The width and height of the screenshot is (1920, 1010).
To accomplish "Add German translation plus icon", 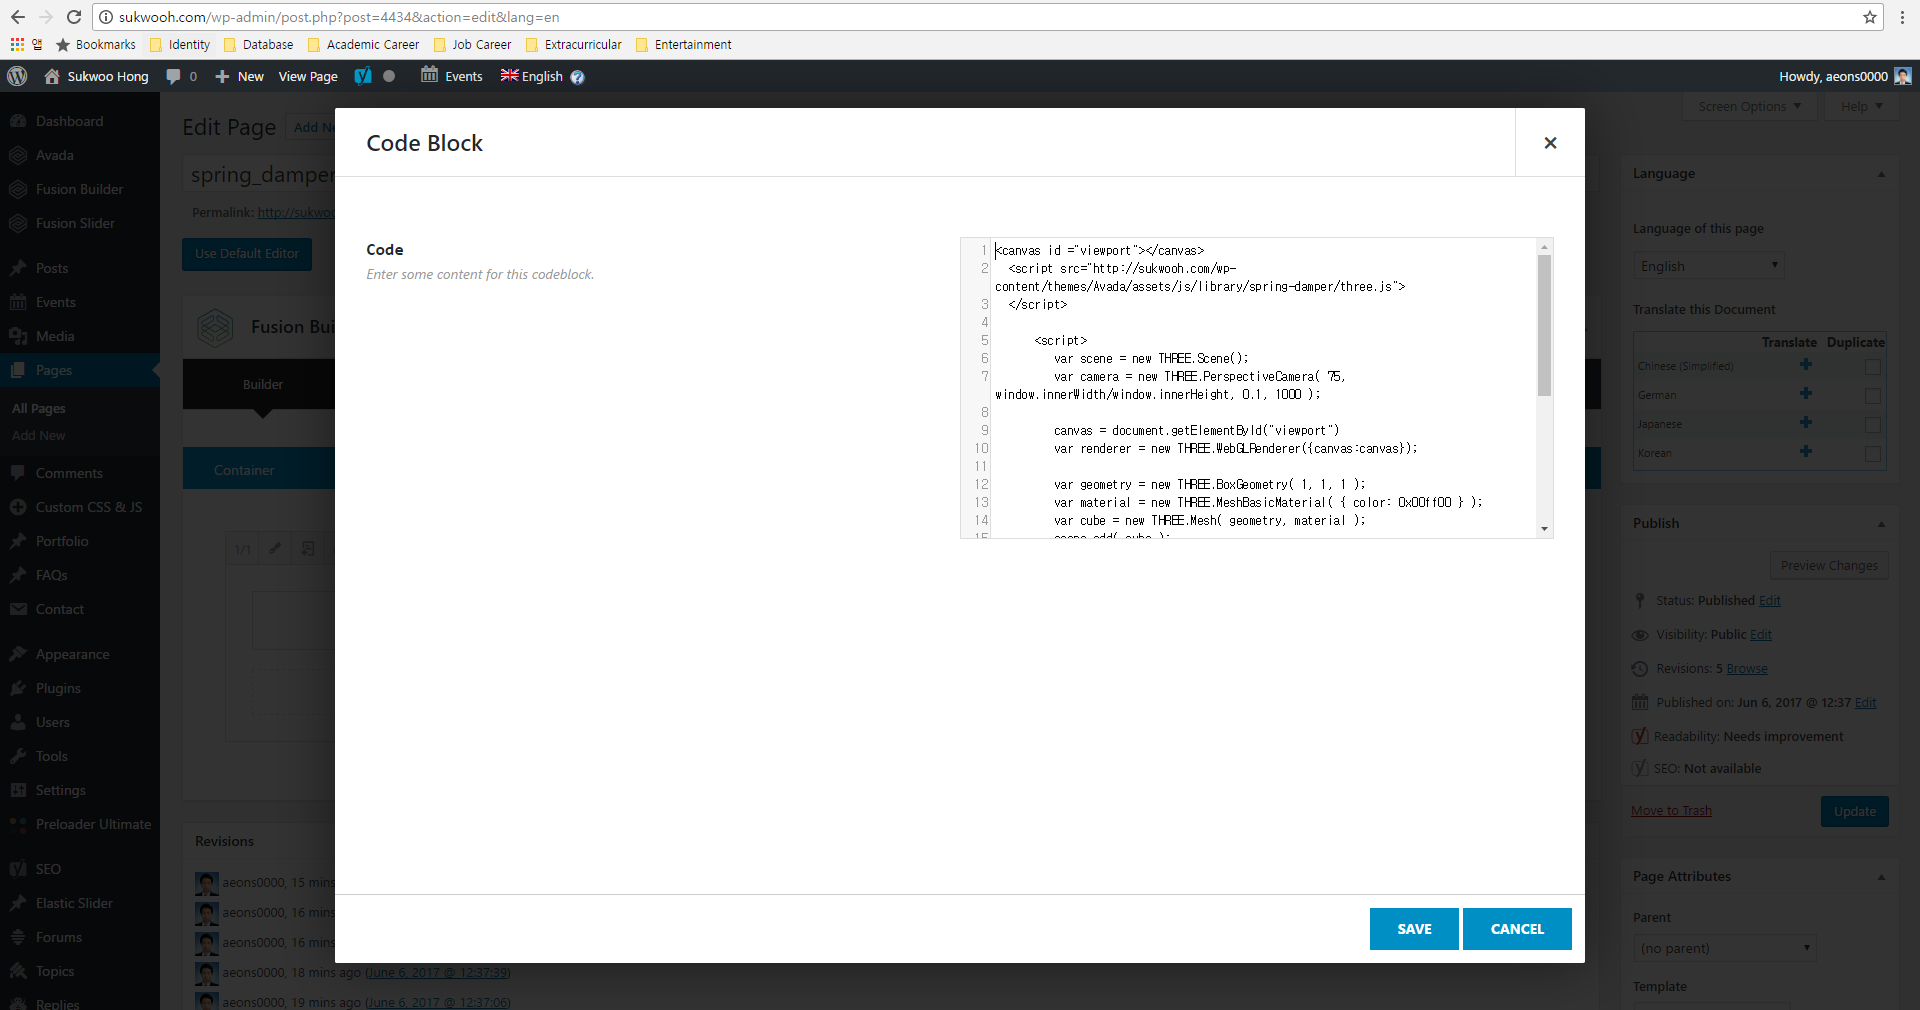I will tap(1806, 394).
